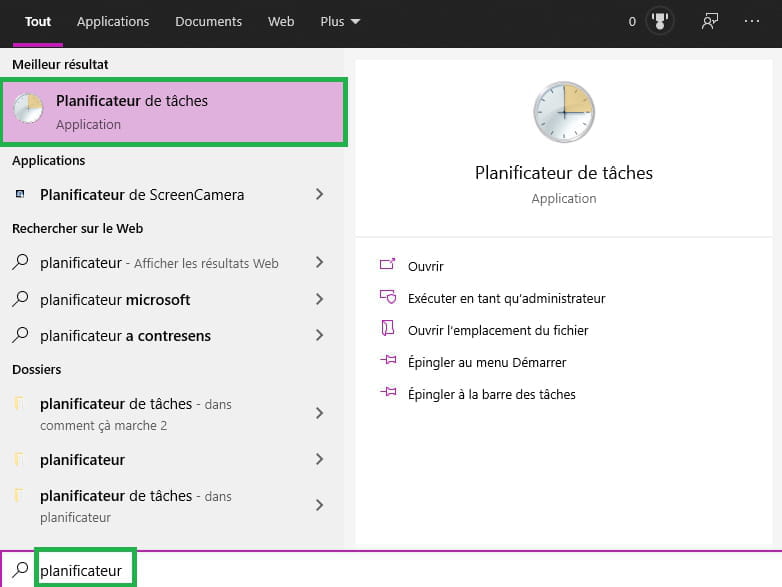Expand 'planificateur a contresens' chevron
Image resolution: width=782 pixels, height=587 pixels.
(x=320, y=335)
